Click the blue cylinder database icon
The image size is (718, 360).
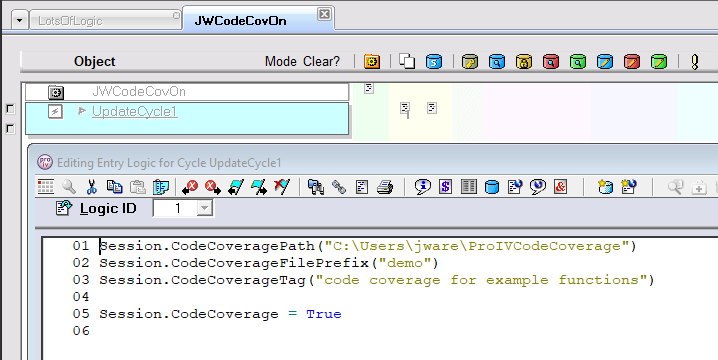tap(492, 187)
